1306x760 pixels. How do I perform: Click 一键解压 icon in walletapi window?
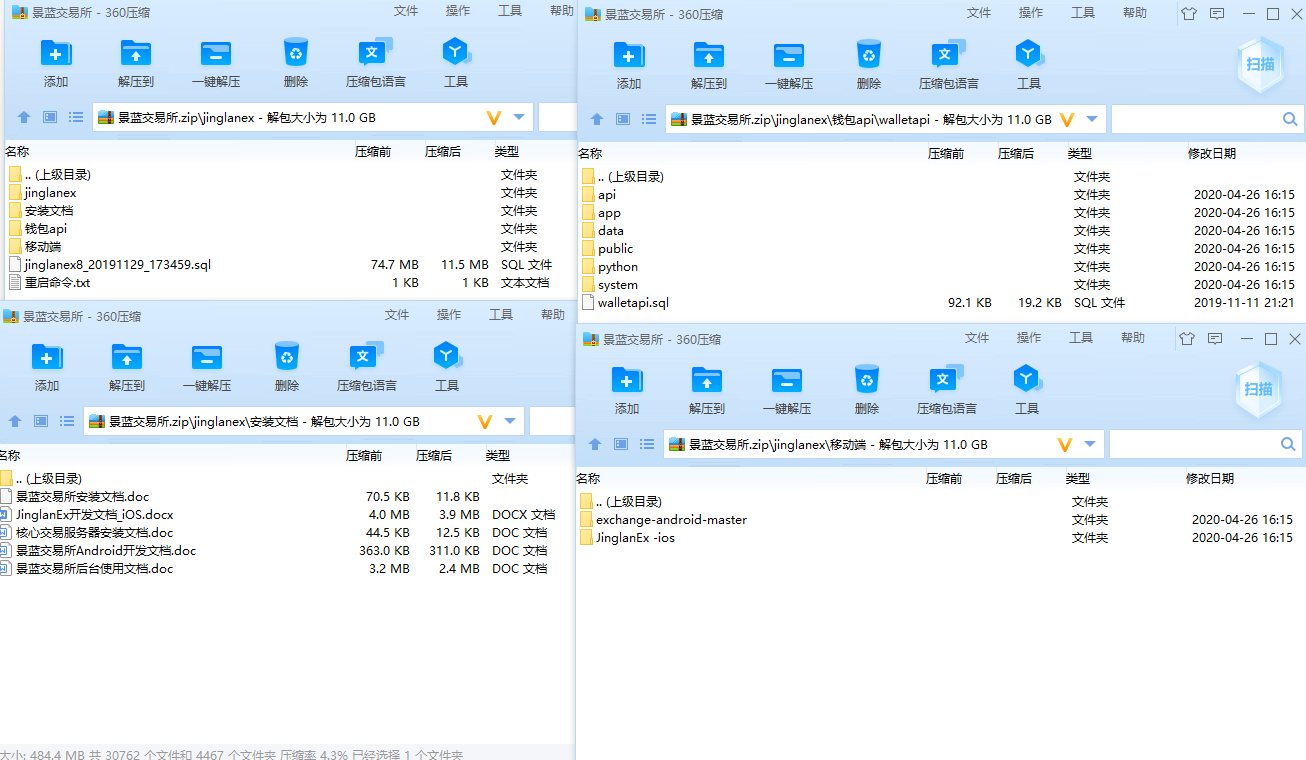click(789, 55)
